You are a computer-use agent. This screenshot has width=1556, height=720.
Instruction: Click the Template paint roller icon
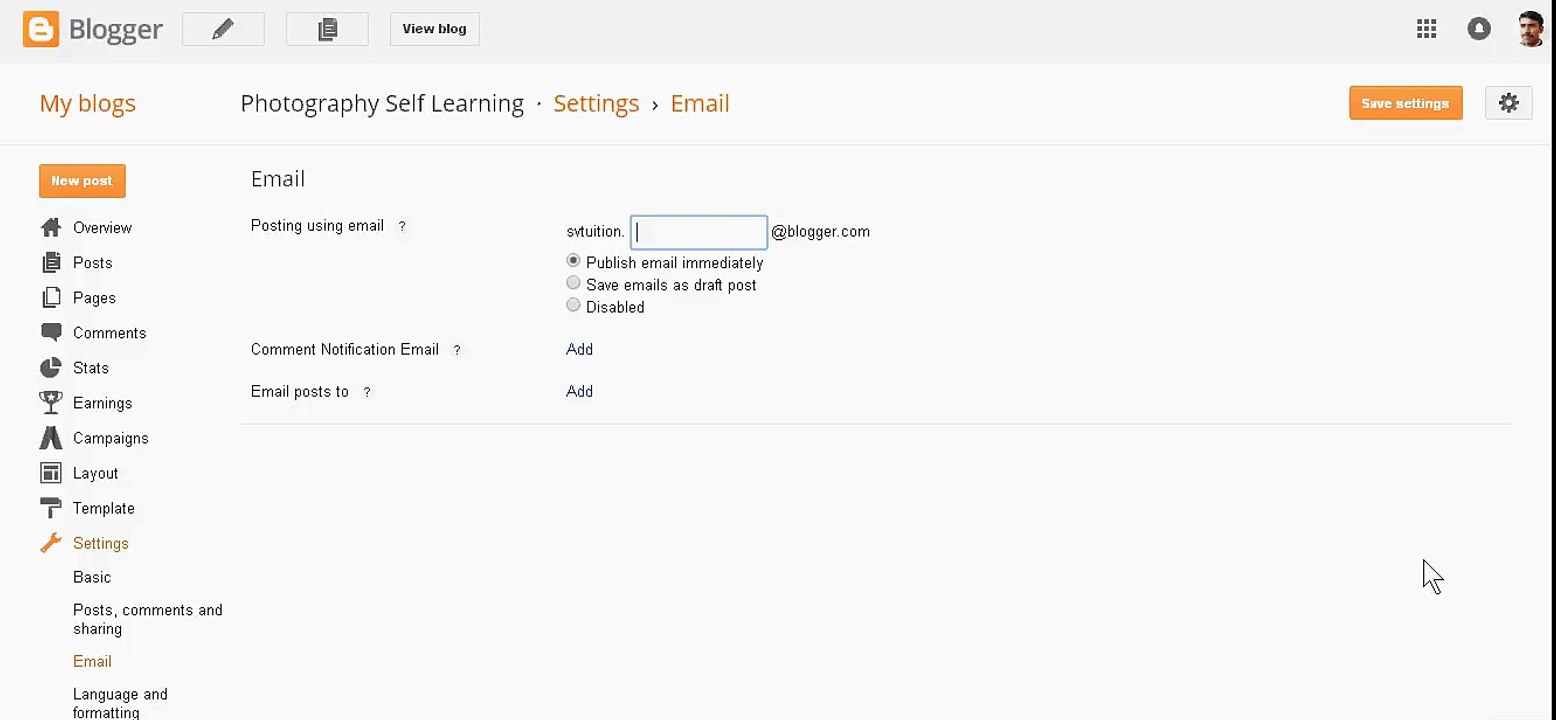[51, 508]
